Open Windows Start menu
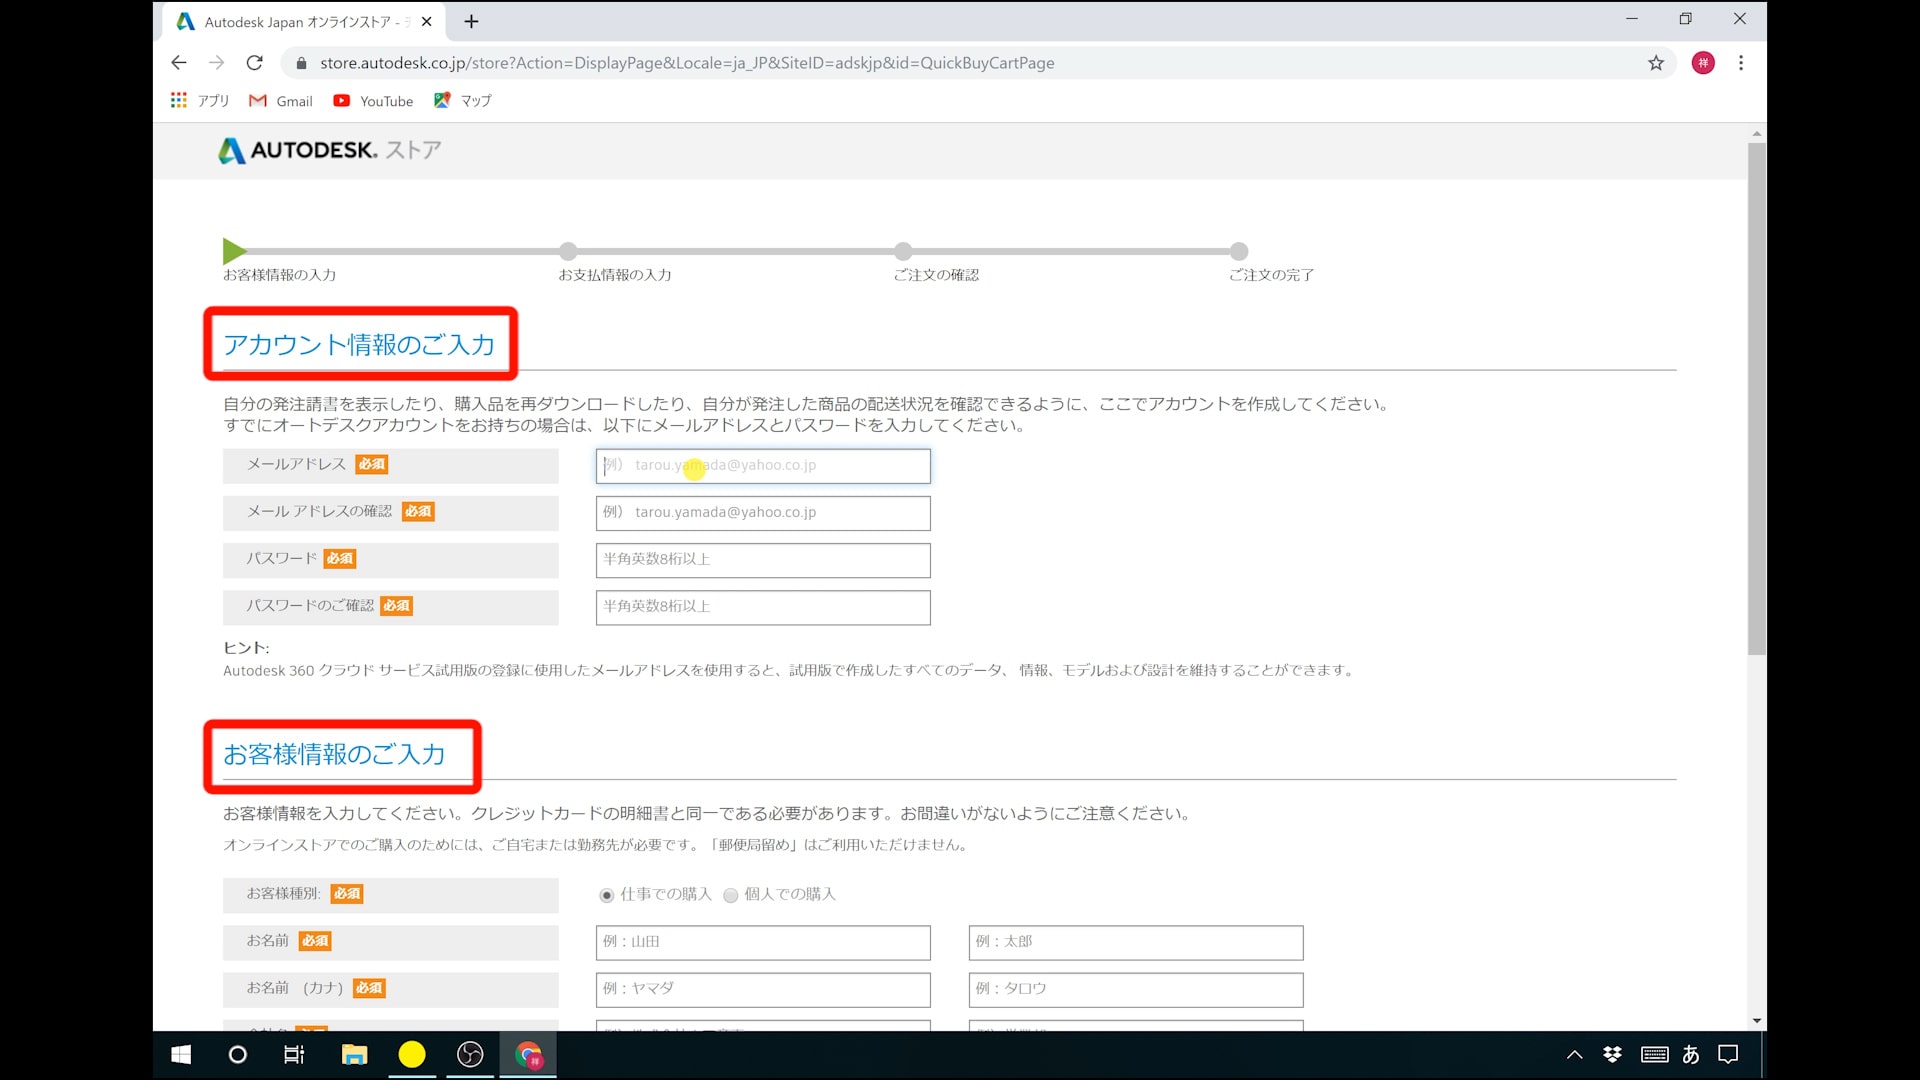The height and width of the screenshot is (1080, 1920). (x=181, y=1054)
